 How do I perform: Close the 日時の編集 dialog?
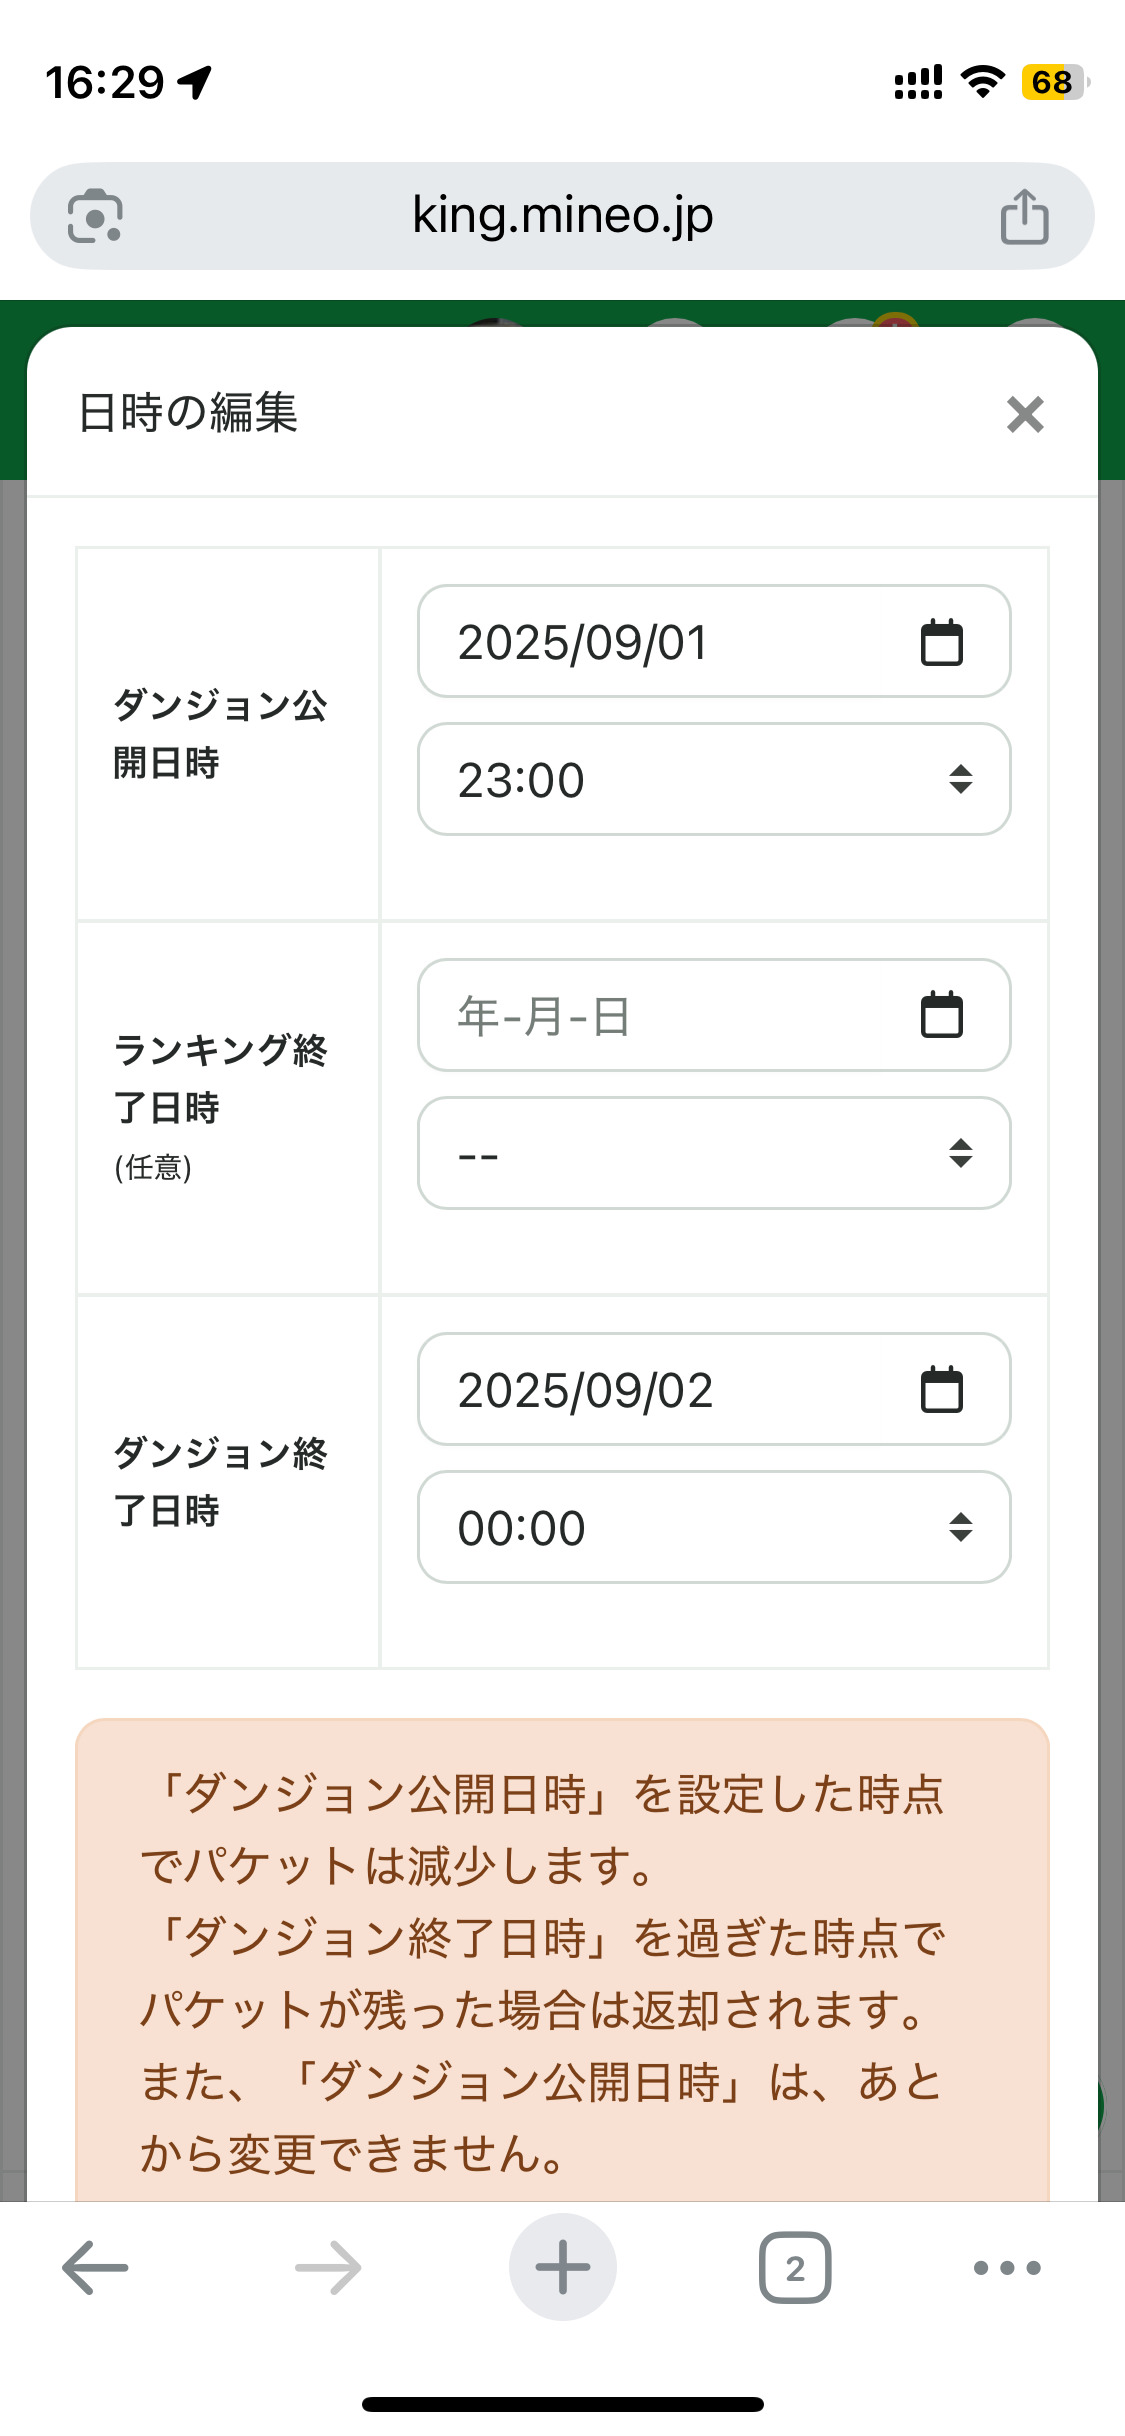[1025, 414]
